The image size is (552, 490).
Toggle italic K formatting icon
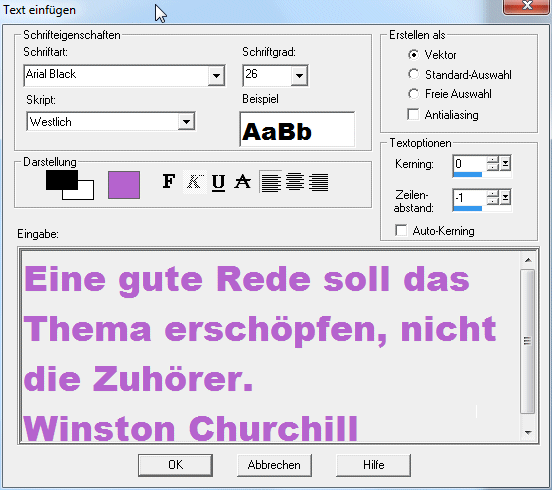tap(194, 182)
